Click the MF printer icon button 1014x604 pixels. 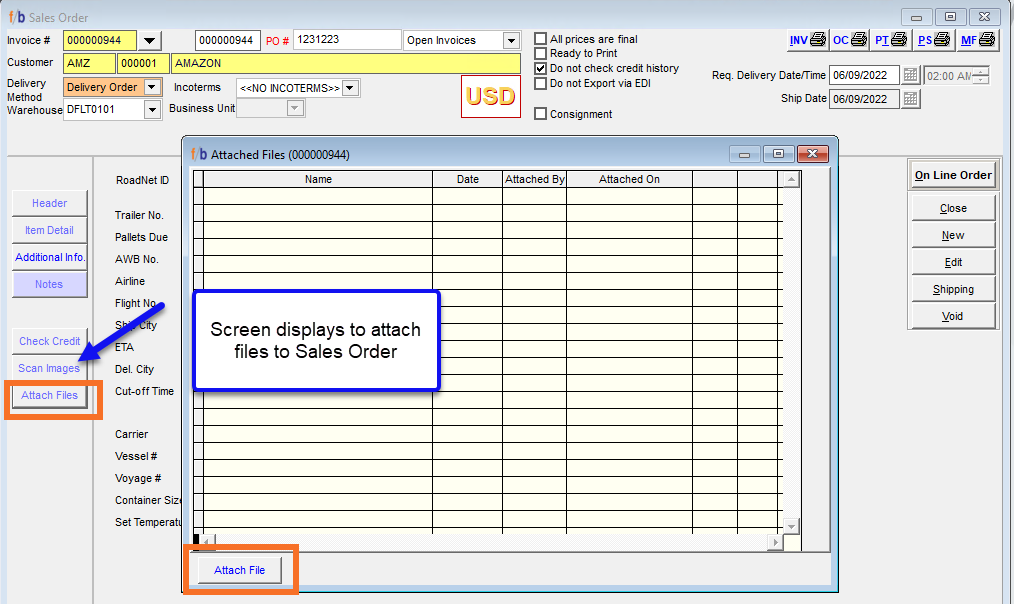click(978, 40)
